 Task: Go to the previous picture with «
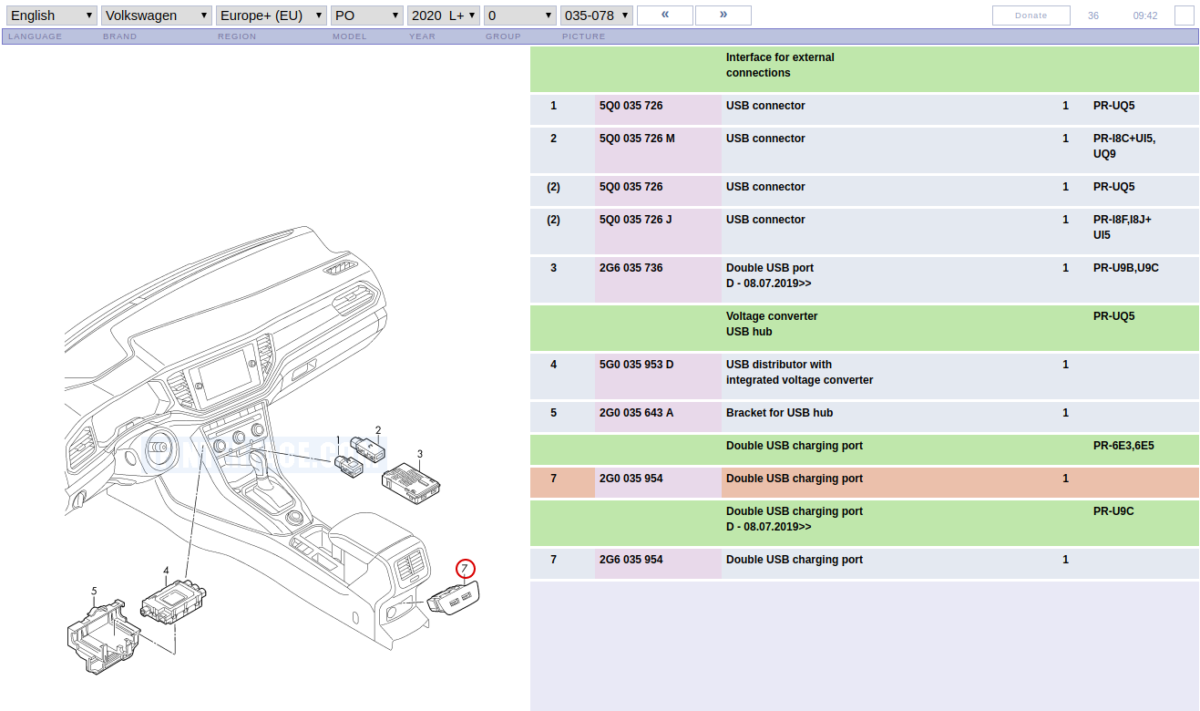click(x=665, y=15)
